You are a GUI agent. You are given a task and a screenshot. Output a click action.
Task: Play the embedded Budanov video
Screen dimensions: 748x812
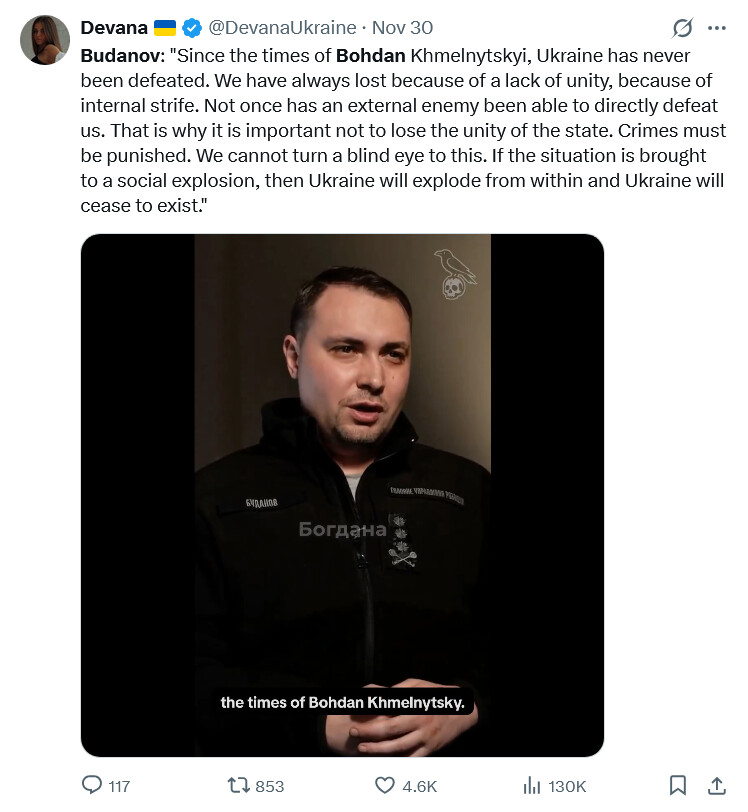pos(342,495)
